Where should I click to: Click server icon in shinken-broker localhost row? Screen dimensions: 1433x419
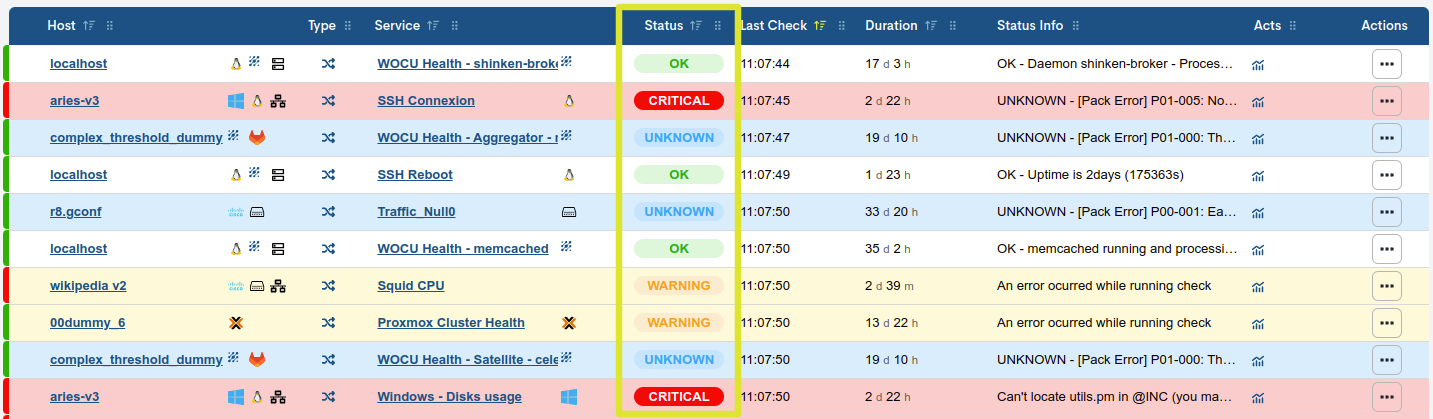[x=278, y=64]
